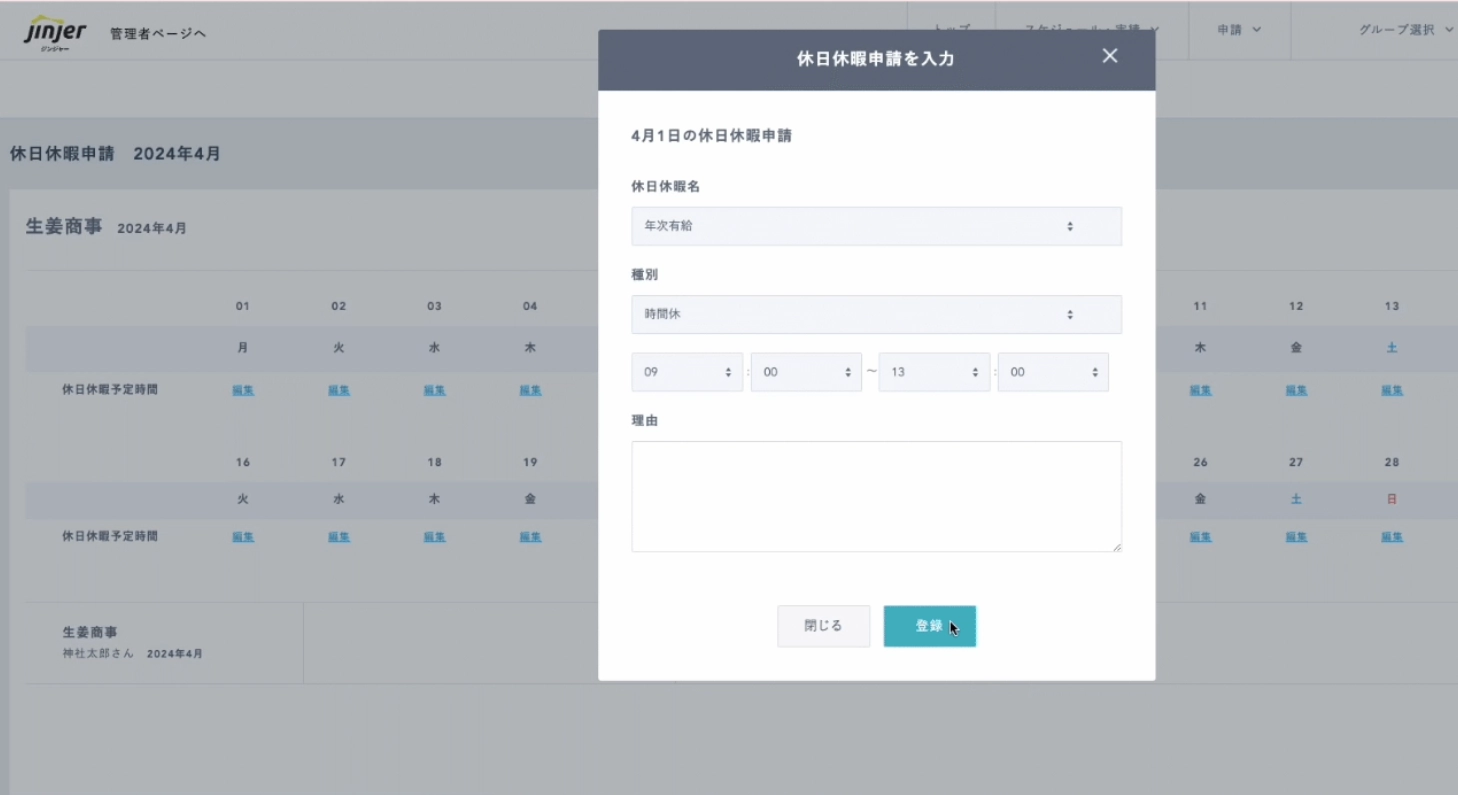Close the 休日休暇申請を入力 dialog with X

[x=1110, y=56]
